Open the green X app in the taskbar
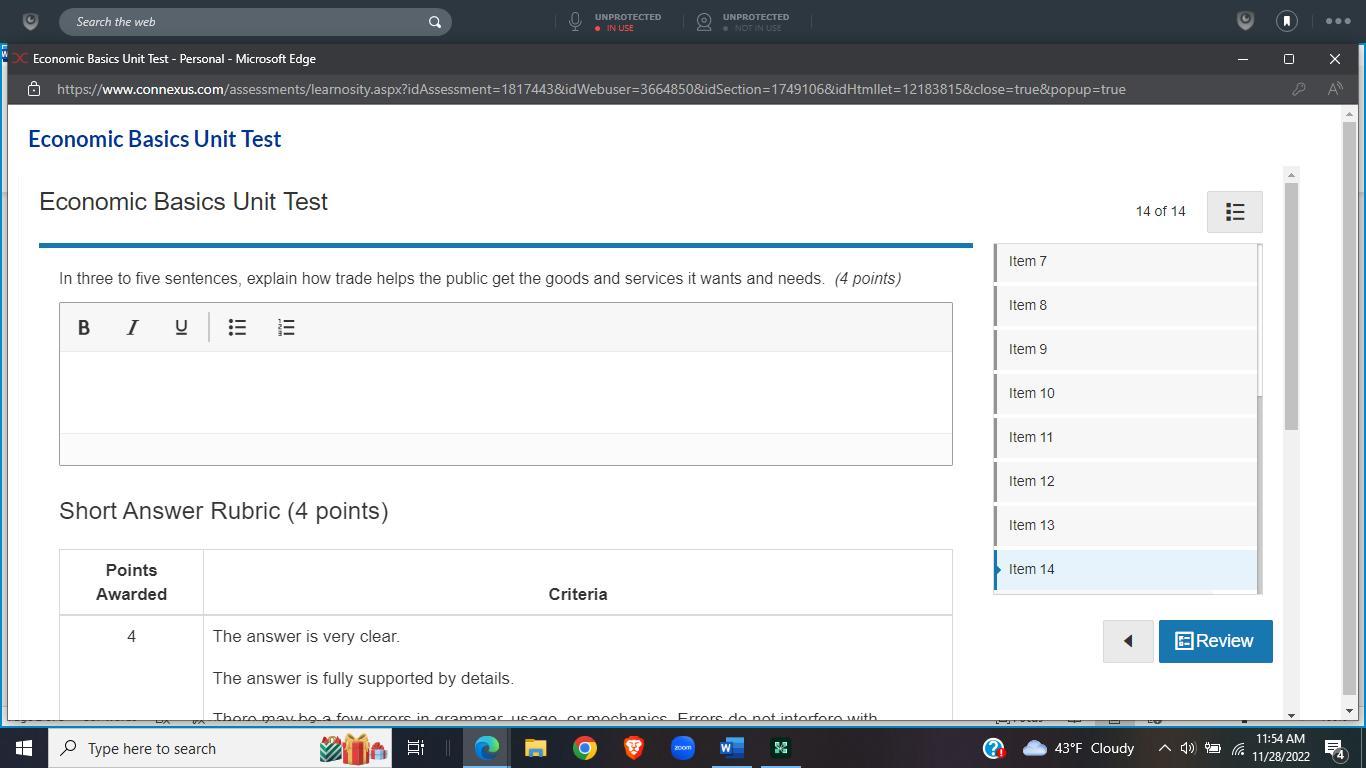1366x768 pixels. pyautogui.click(x=781, y=748)
